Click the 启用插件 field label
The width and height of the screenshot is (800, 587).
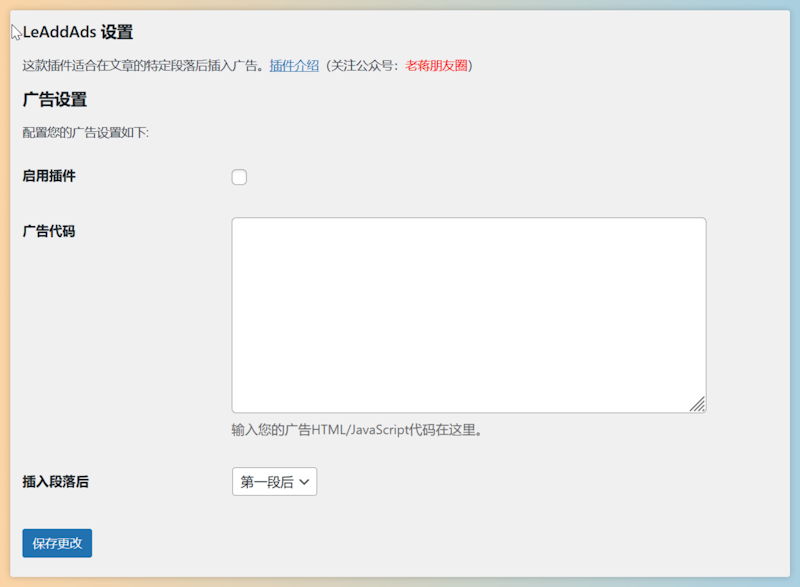click(x=49, y=176)
